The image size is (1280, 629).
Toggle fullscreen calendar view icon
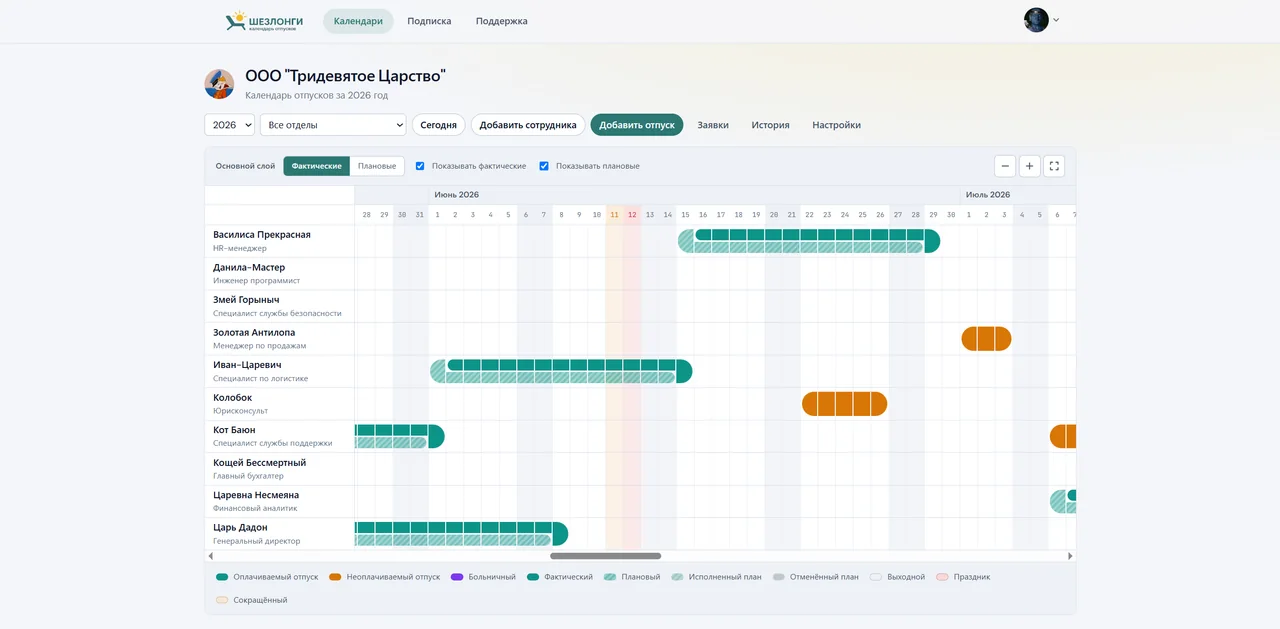[x=1054, y=166]
